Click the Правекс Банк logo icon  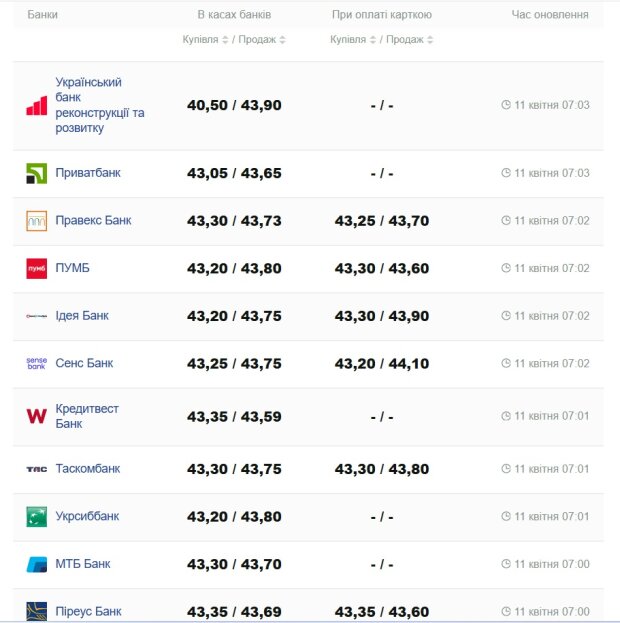click(36, 221)
